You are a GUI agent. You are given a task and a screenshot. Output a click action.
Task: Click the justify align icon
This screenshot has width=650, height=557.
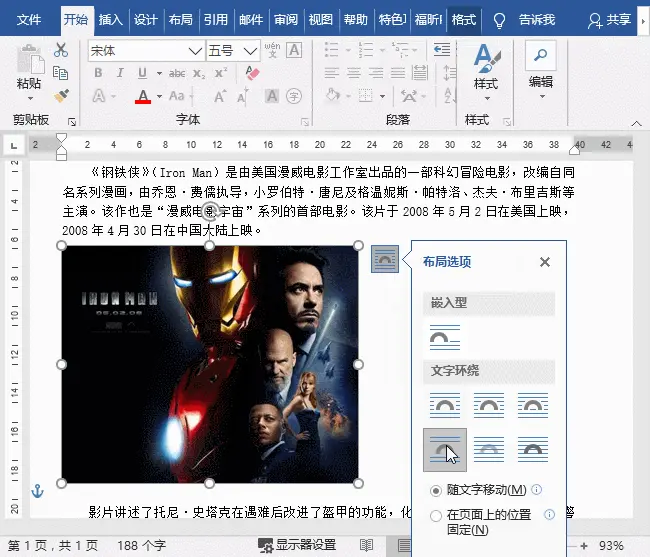pyautogui.click(x=398, y=73)
